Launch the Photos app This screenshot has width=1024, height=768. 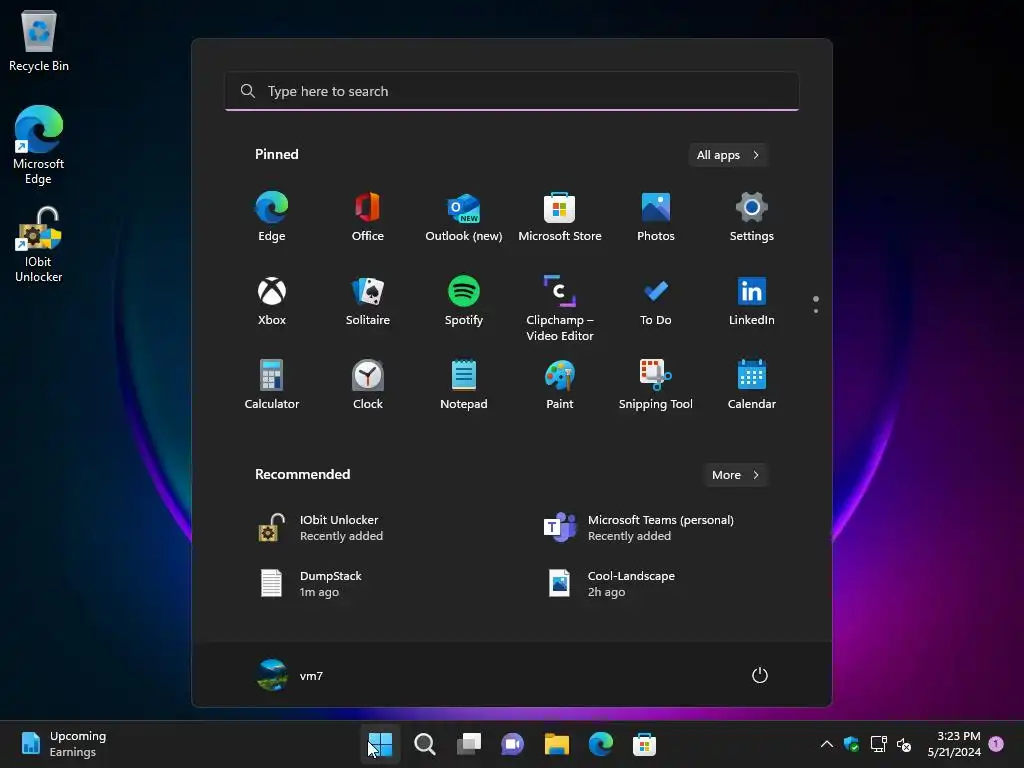coord(656,217)
